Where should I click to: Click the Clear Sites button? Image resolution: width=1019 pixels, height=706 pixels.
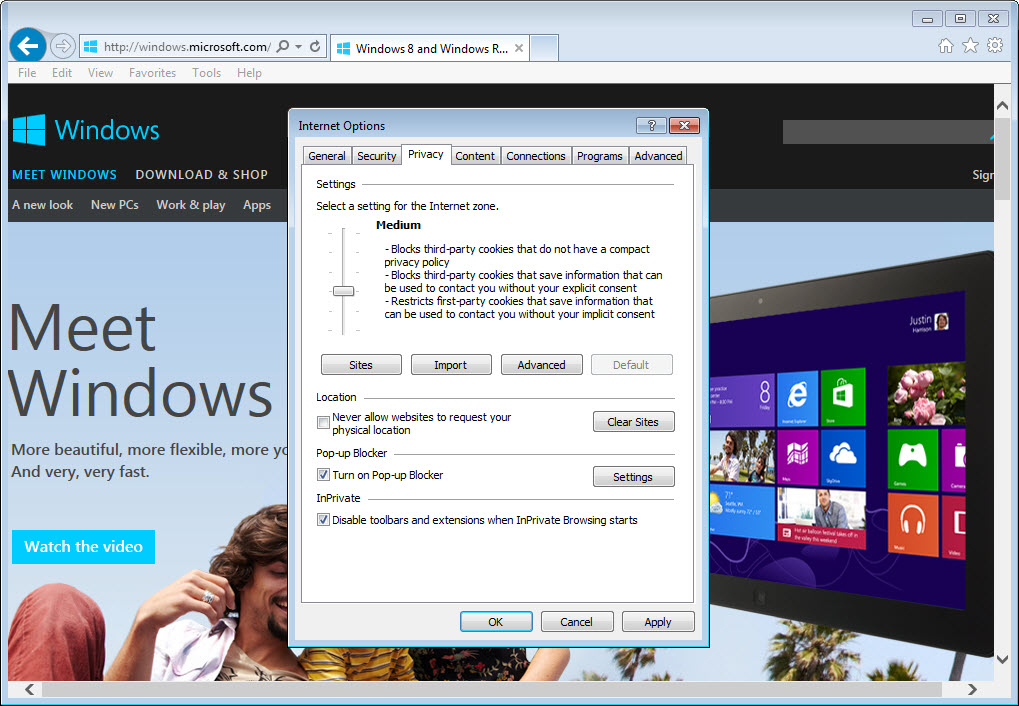point(633,422)
